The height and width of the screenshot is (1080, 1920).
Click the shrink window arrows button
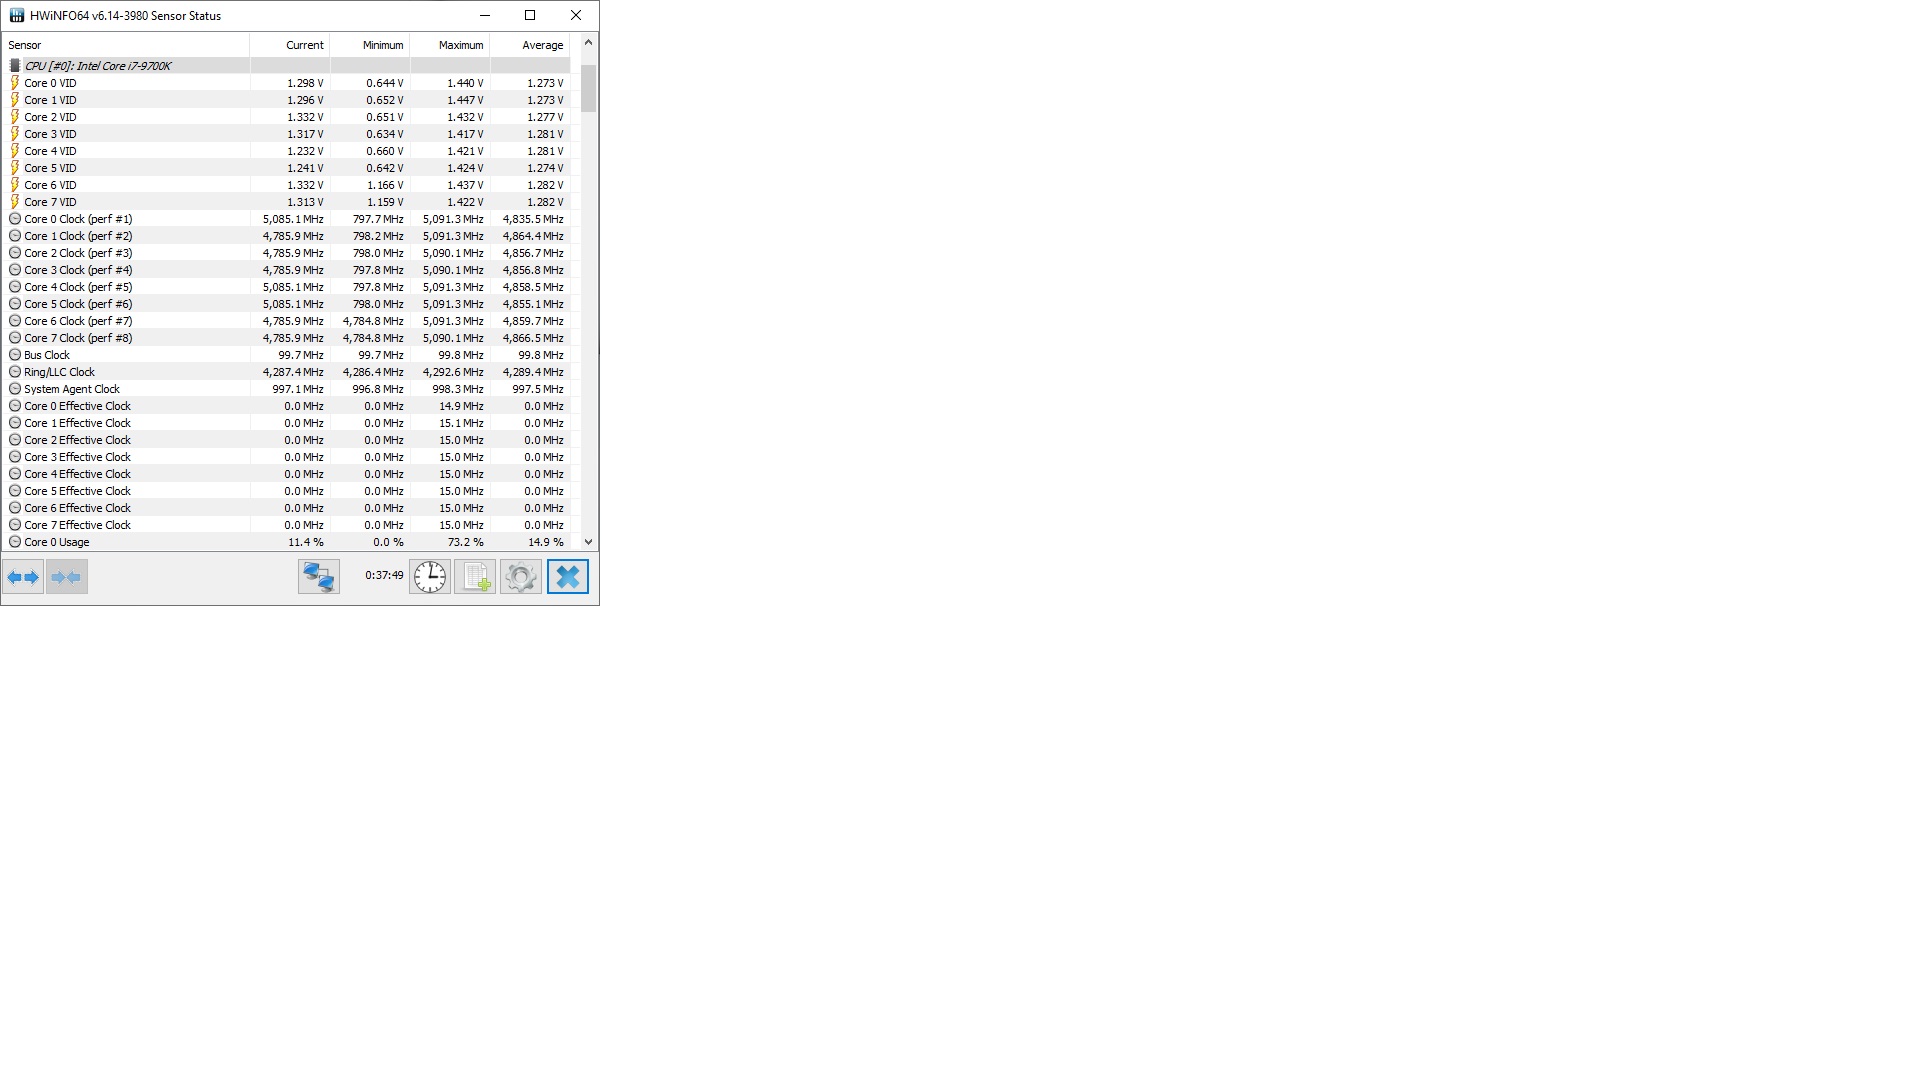coord(66,577)
